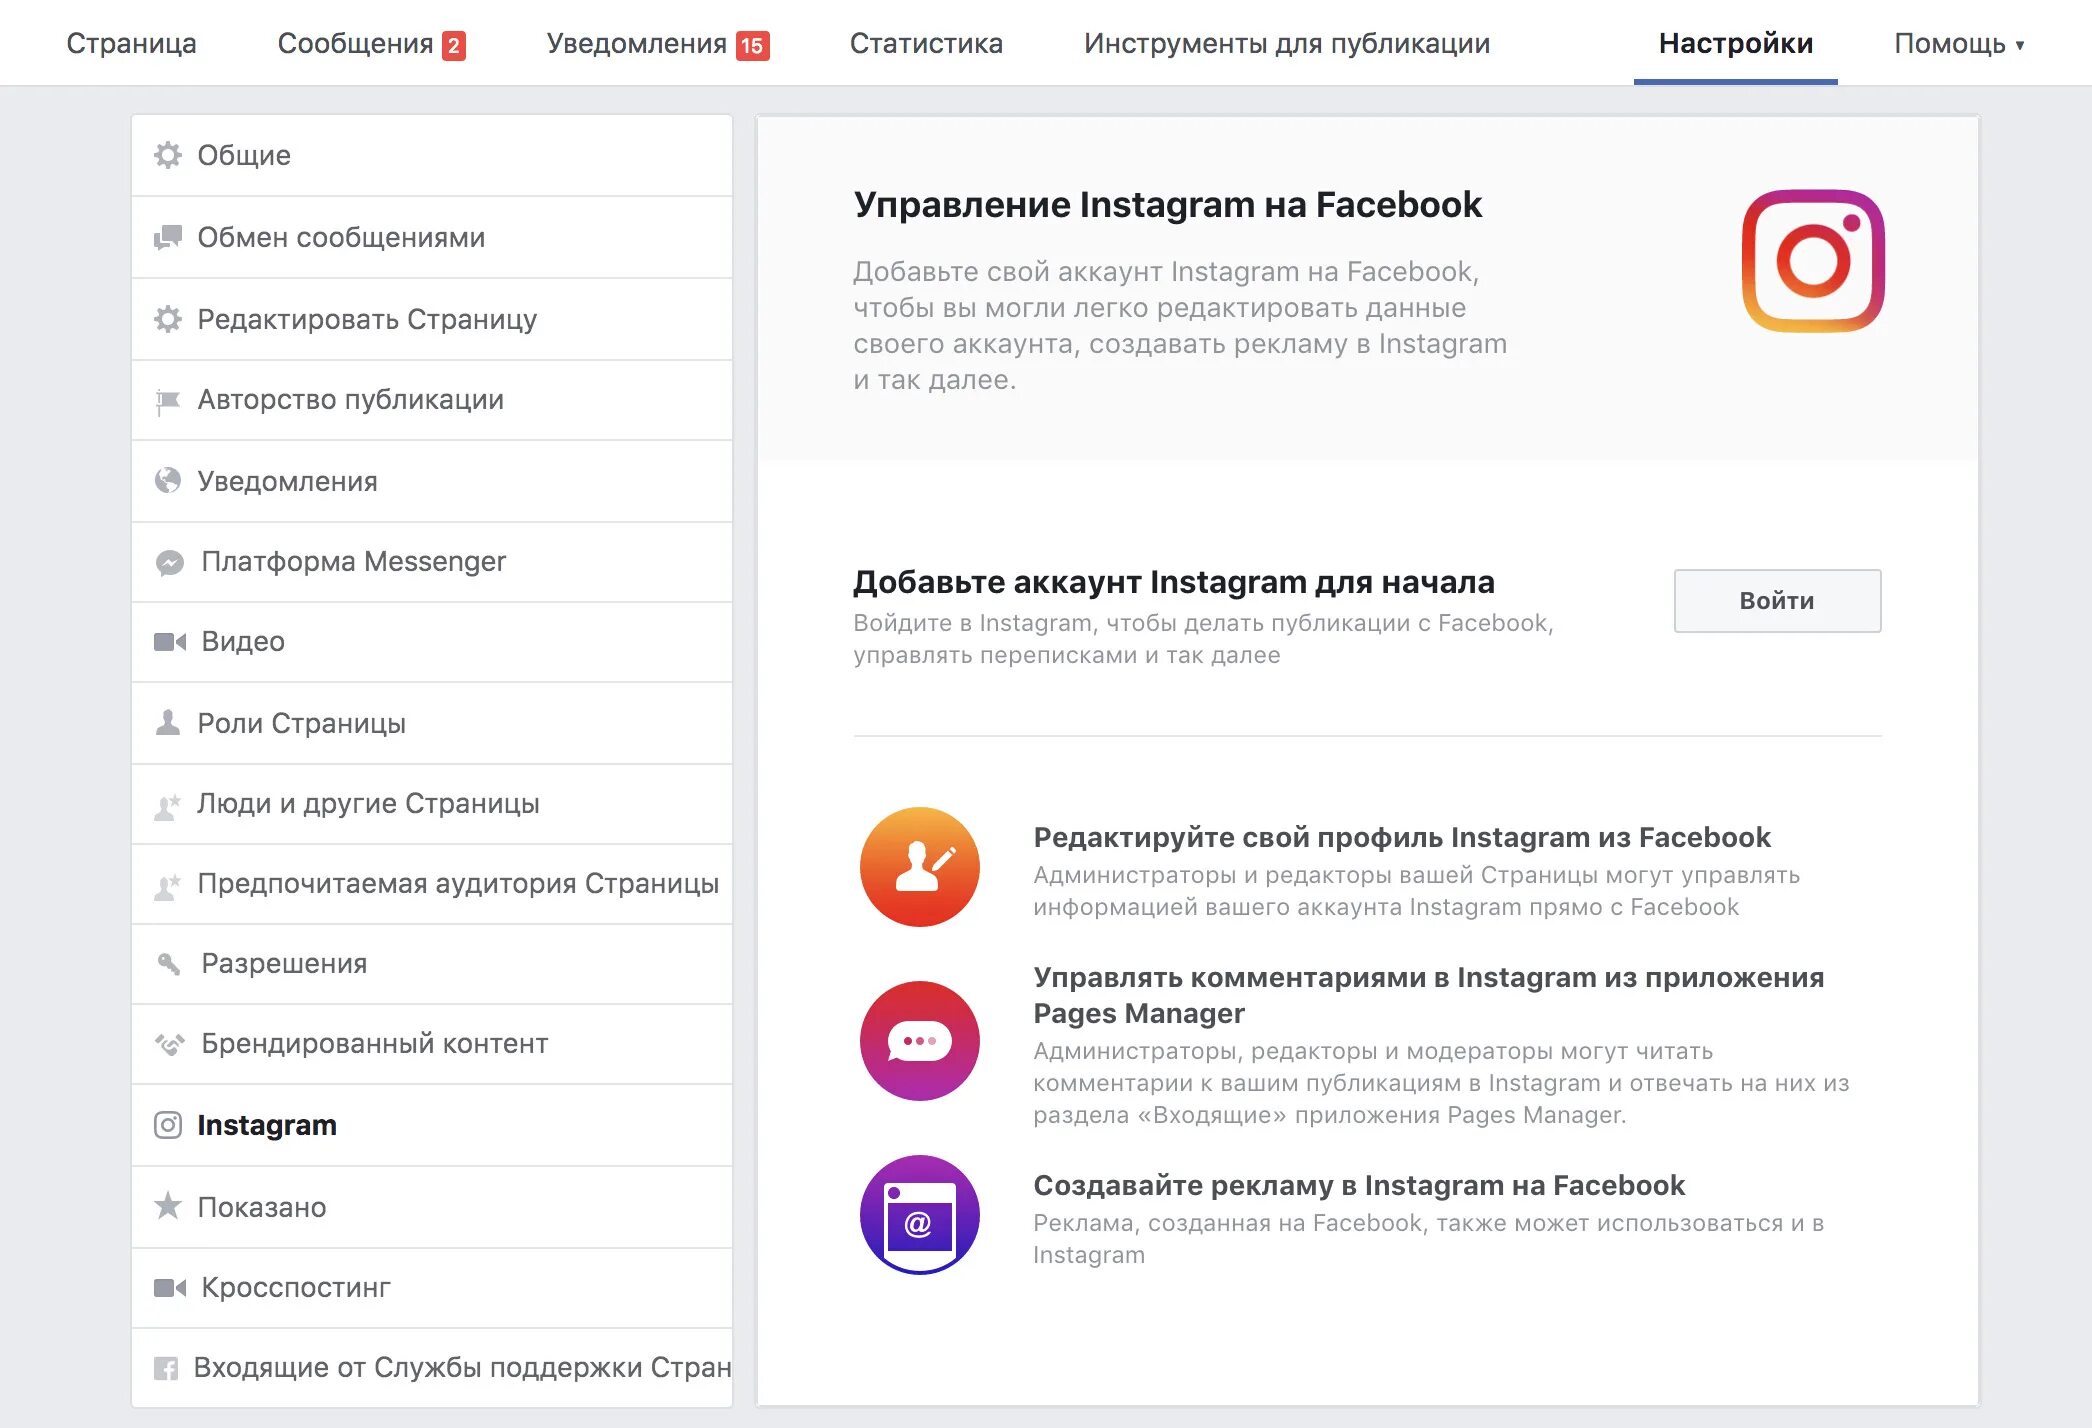Click the purple ad window circle icon
The height and width of the screenshot is (1428, 2092).
click(x=919, y=1215)
